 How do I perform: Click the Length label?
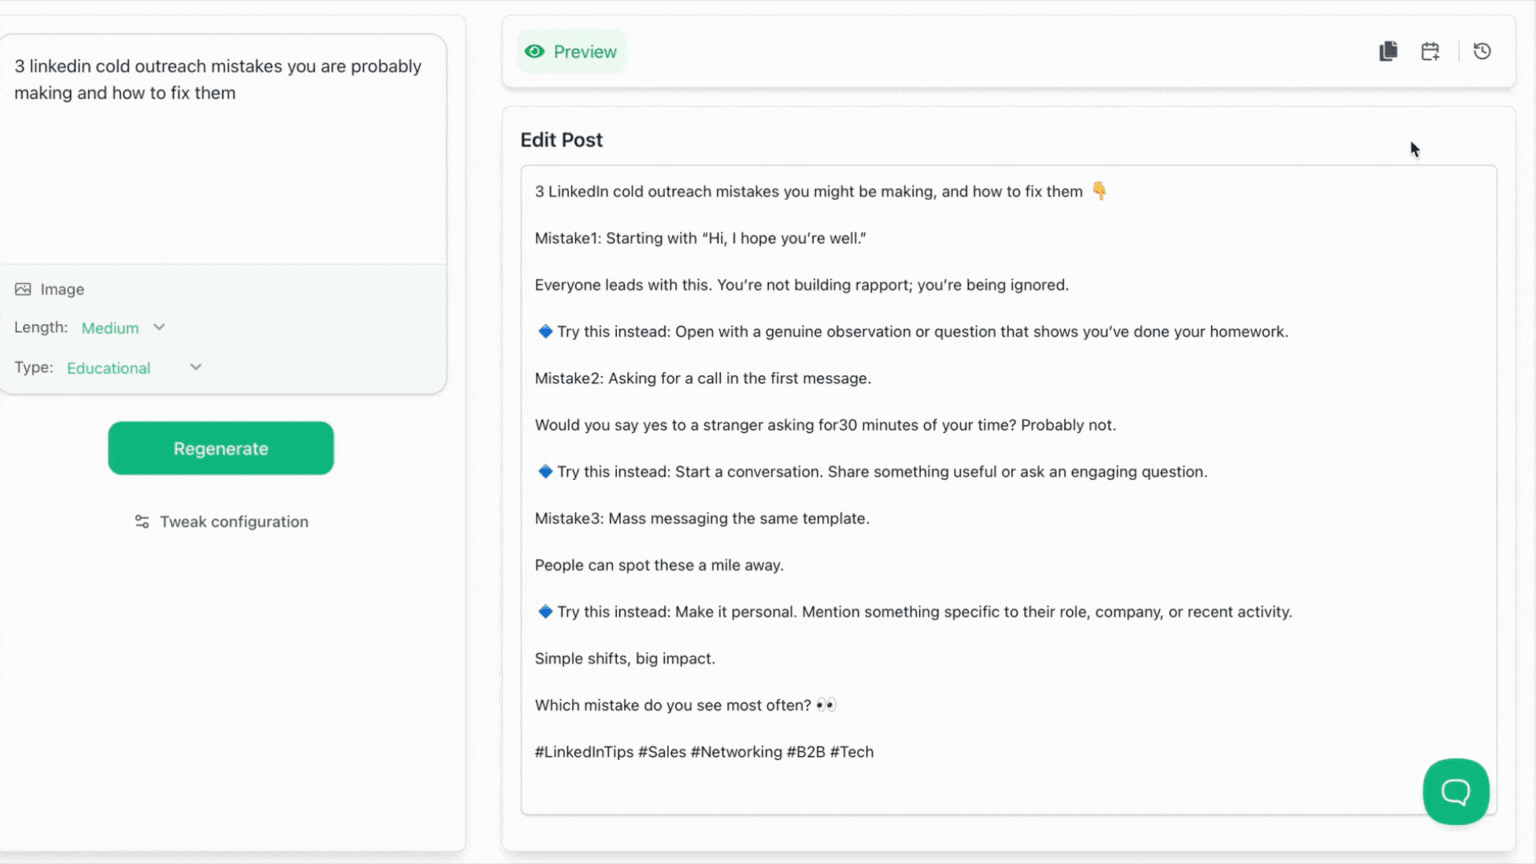tap(41, 327)
